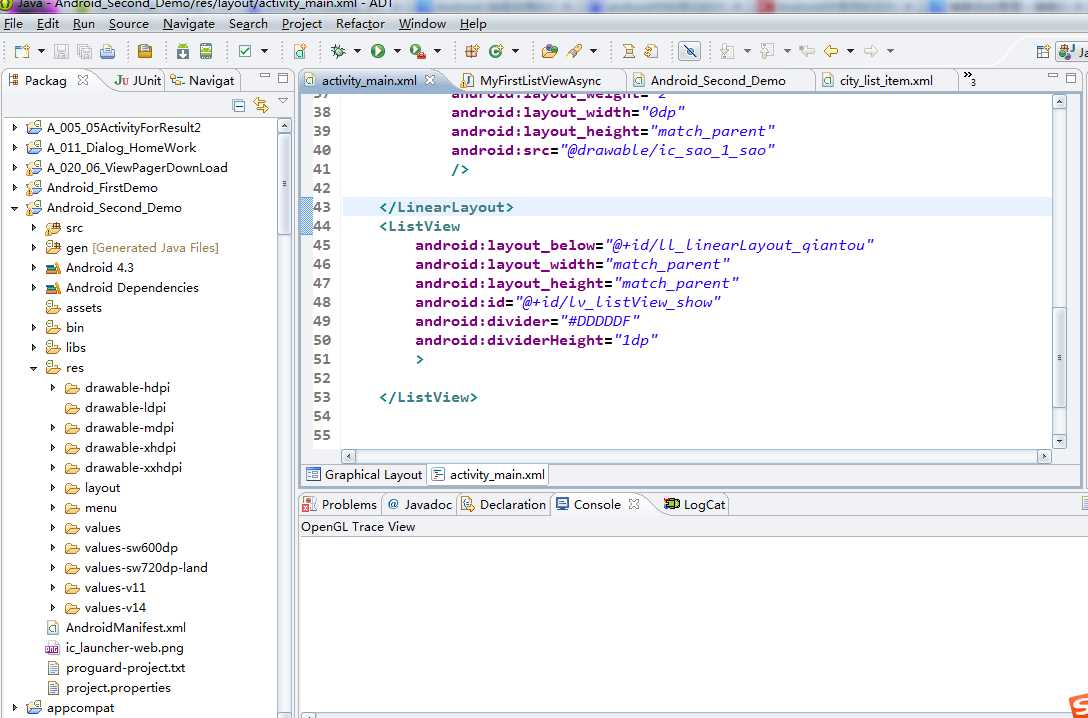
Task: Collapse the res folder
Action: coord(33,368)
